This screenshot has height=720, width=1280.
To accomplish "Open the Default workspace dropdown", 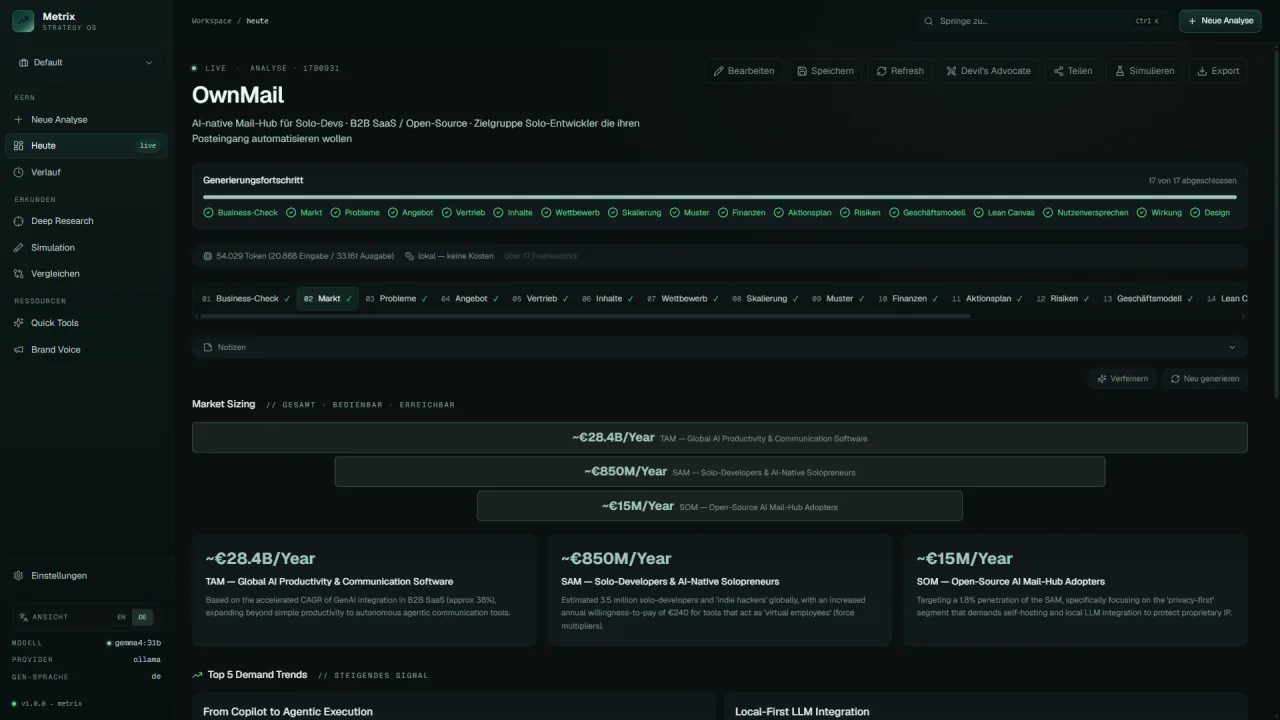I will pos(86,62).
